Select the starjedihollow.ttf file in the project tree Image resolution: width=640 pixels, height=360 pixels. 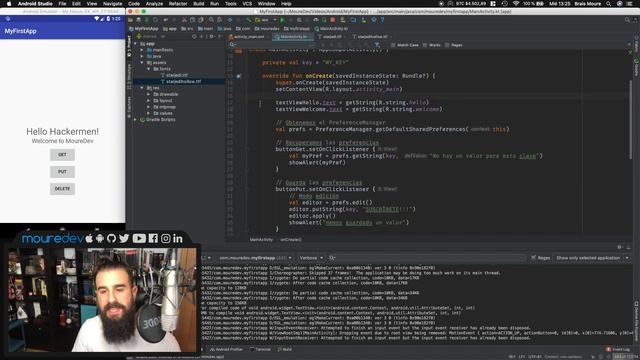(183, 82)
